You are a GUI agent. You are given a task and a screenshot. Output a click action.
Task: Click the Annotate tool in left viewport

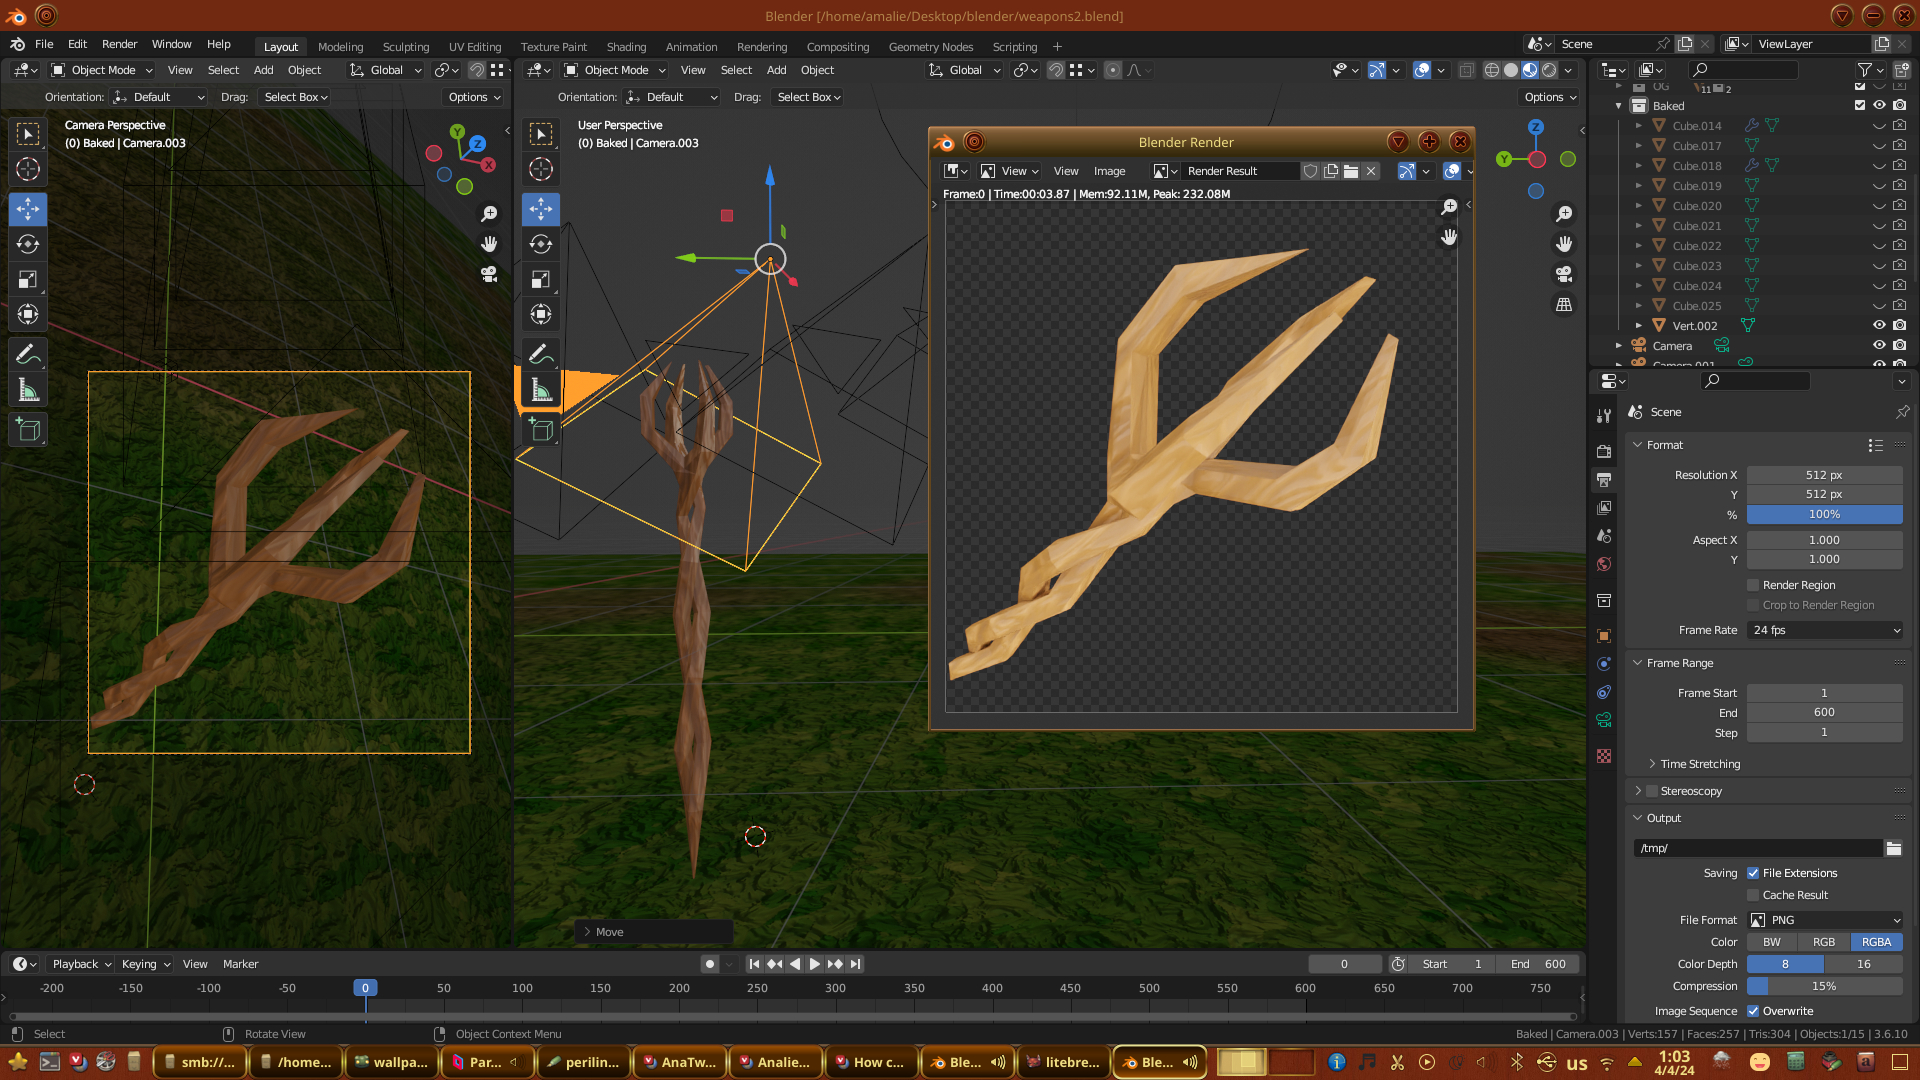(28, 354)
